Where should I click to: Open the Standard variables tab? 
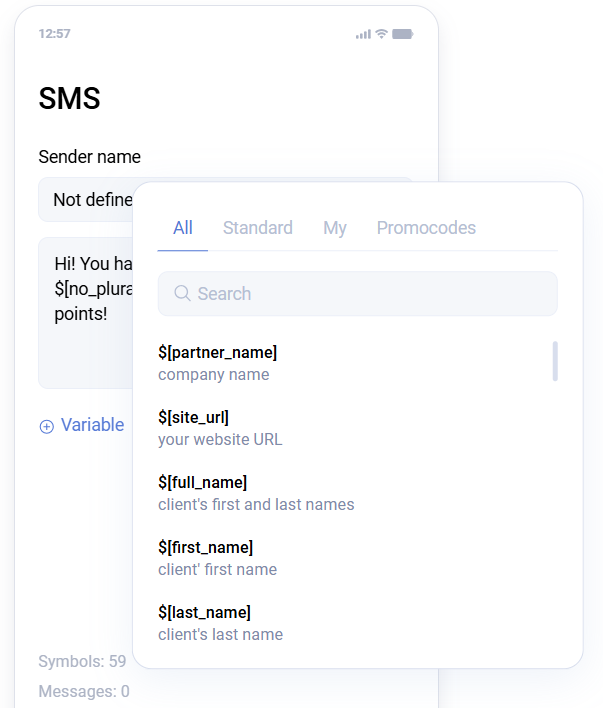click(x=258, y=228)
